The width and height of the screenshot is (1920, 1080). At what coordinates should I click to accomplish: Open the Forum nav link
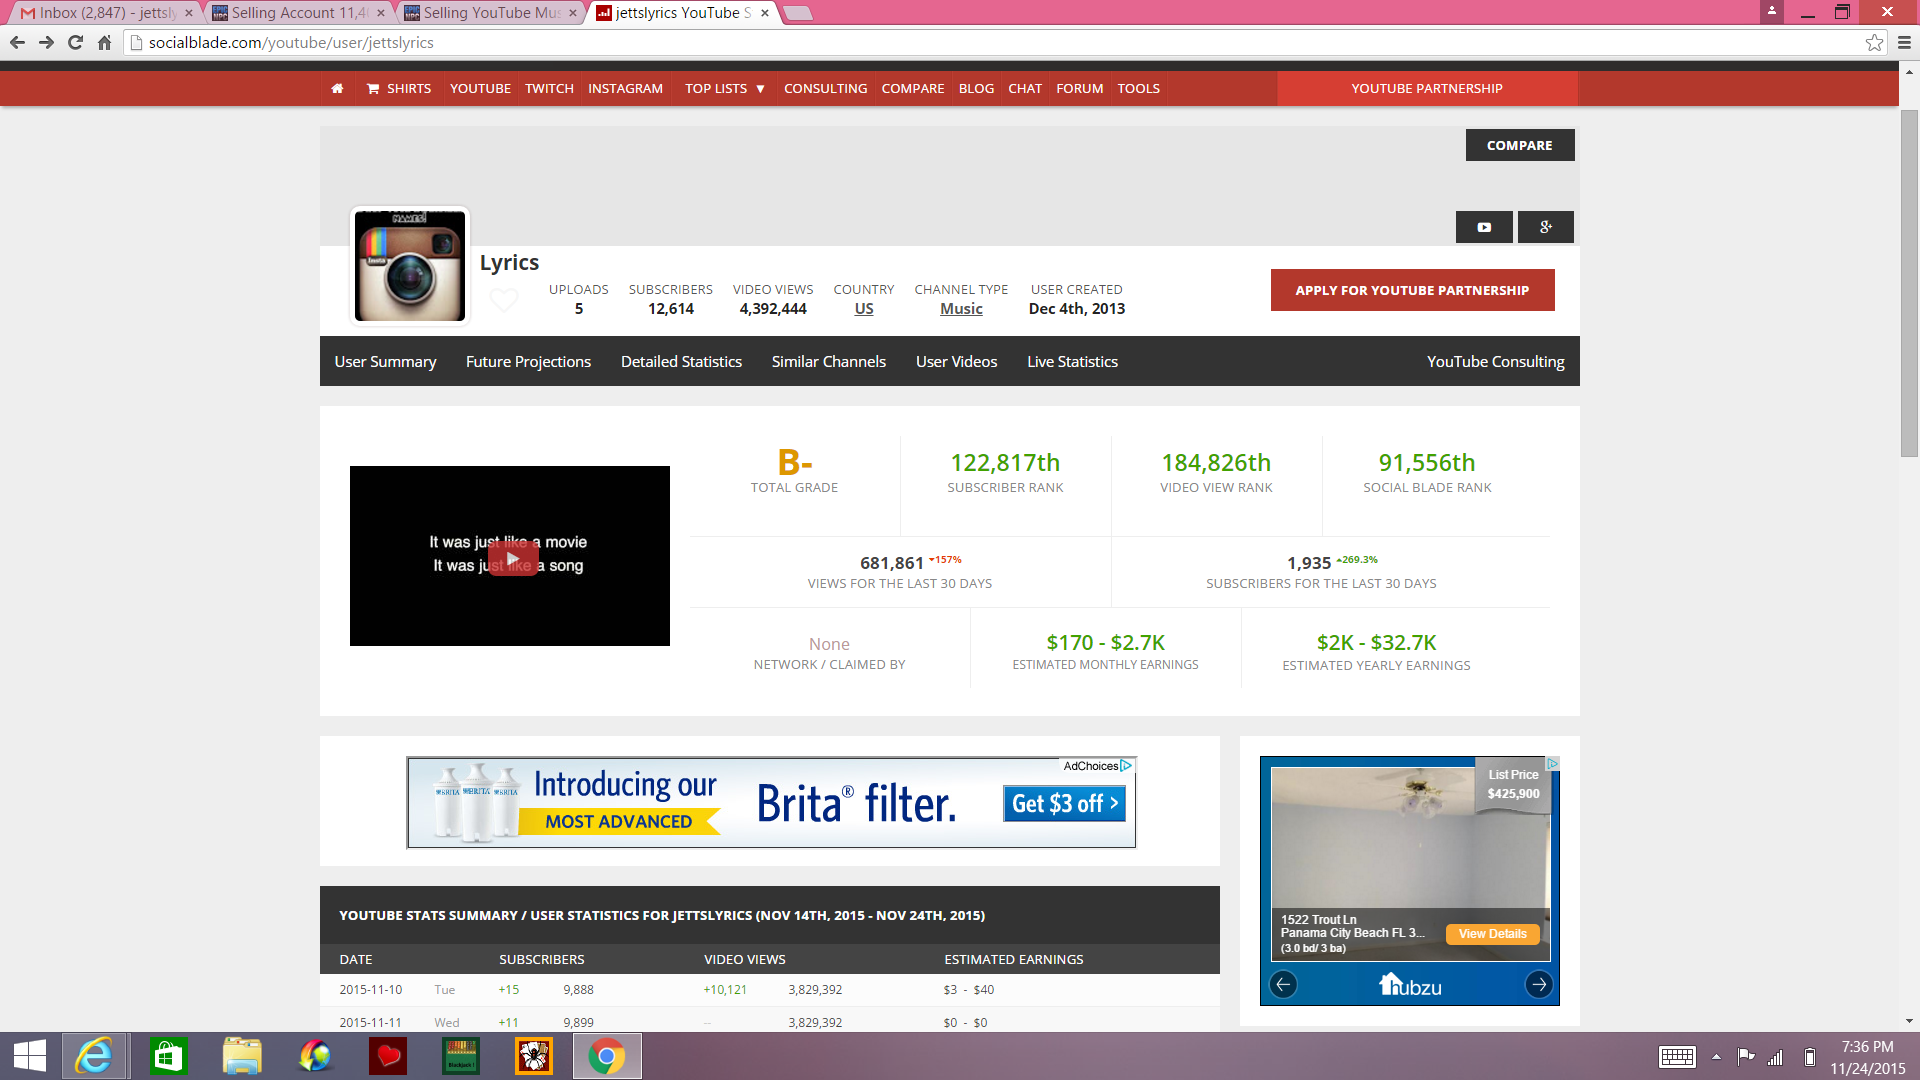(1079, 88)
